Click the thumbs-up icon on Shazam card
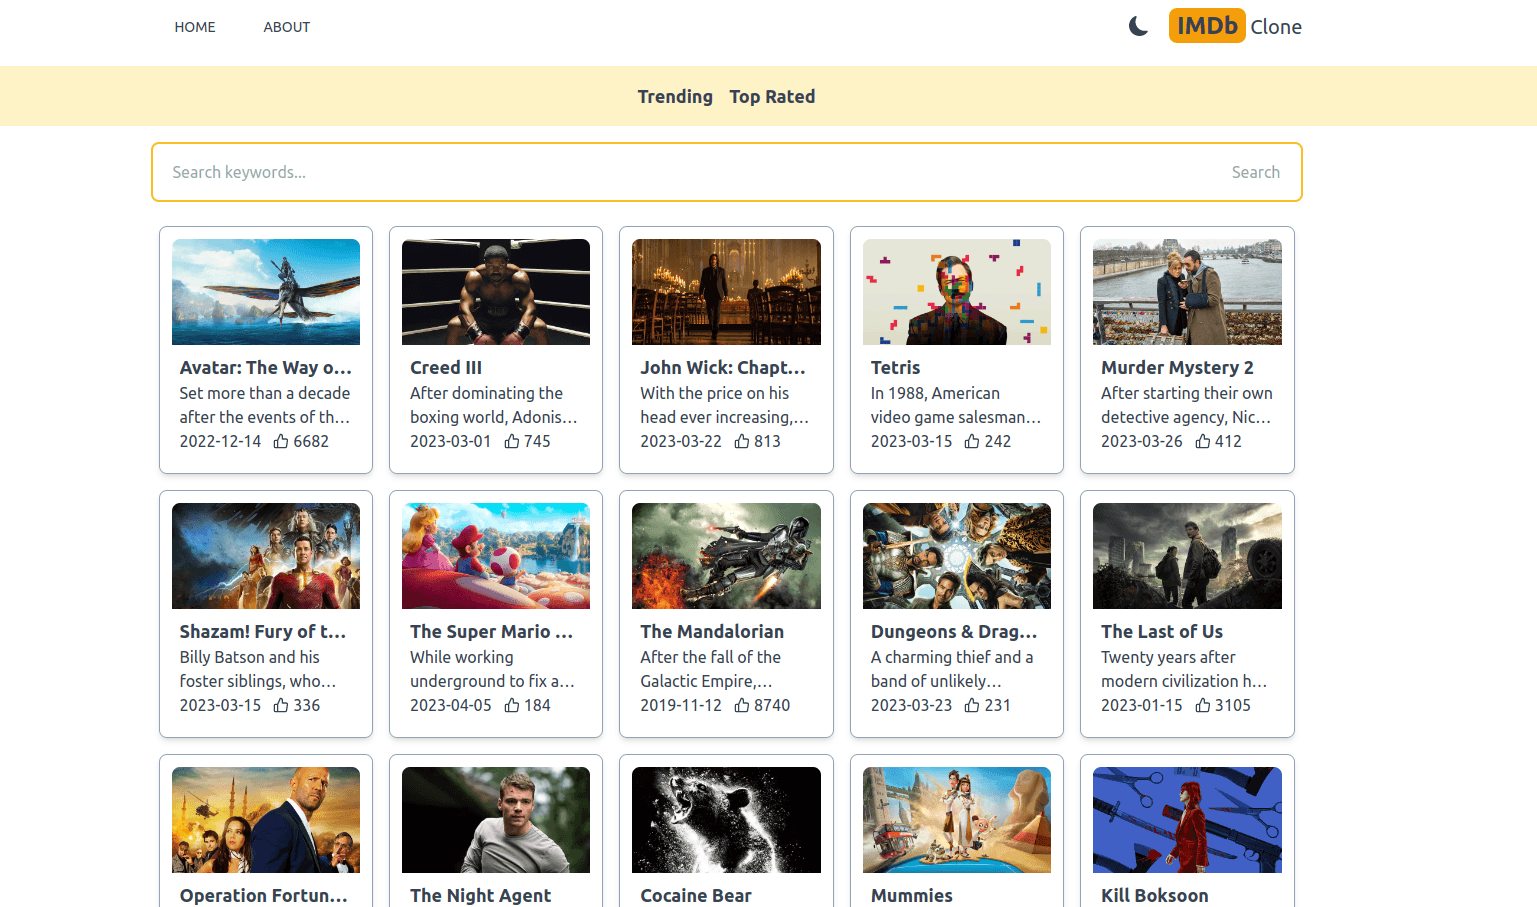 (281, 705)
